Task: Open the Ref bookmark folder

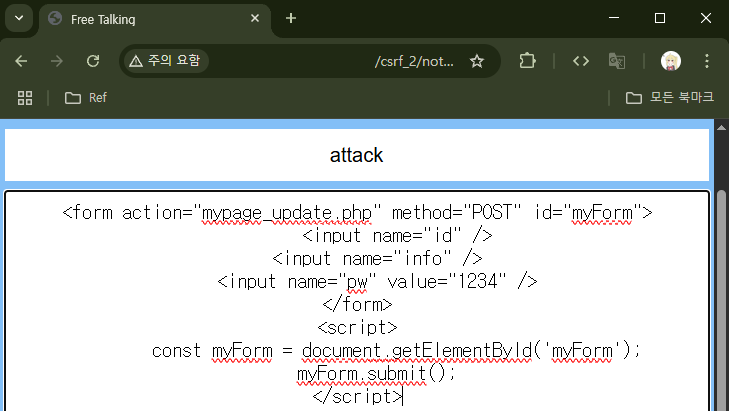Action: 86,98
